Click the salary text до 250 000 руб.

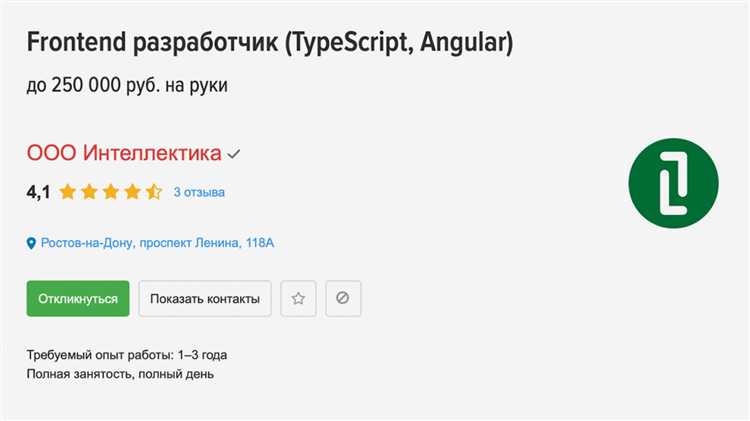128,86
